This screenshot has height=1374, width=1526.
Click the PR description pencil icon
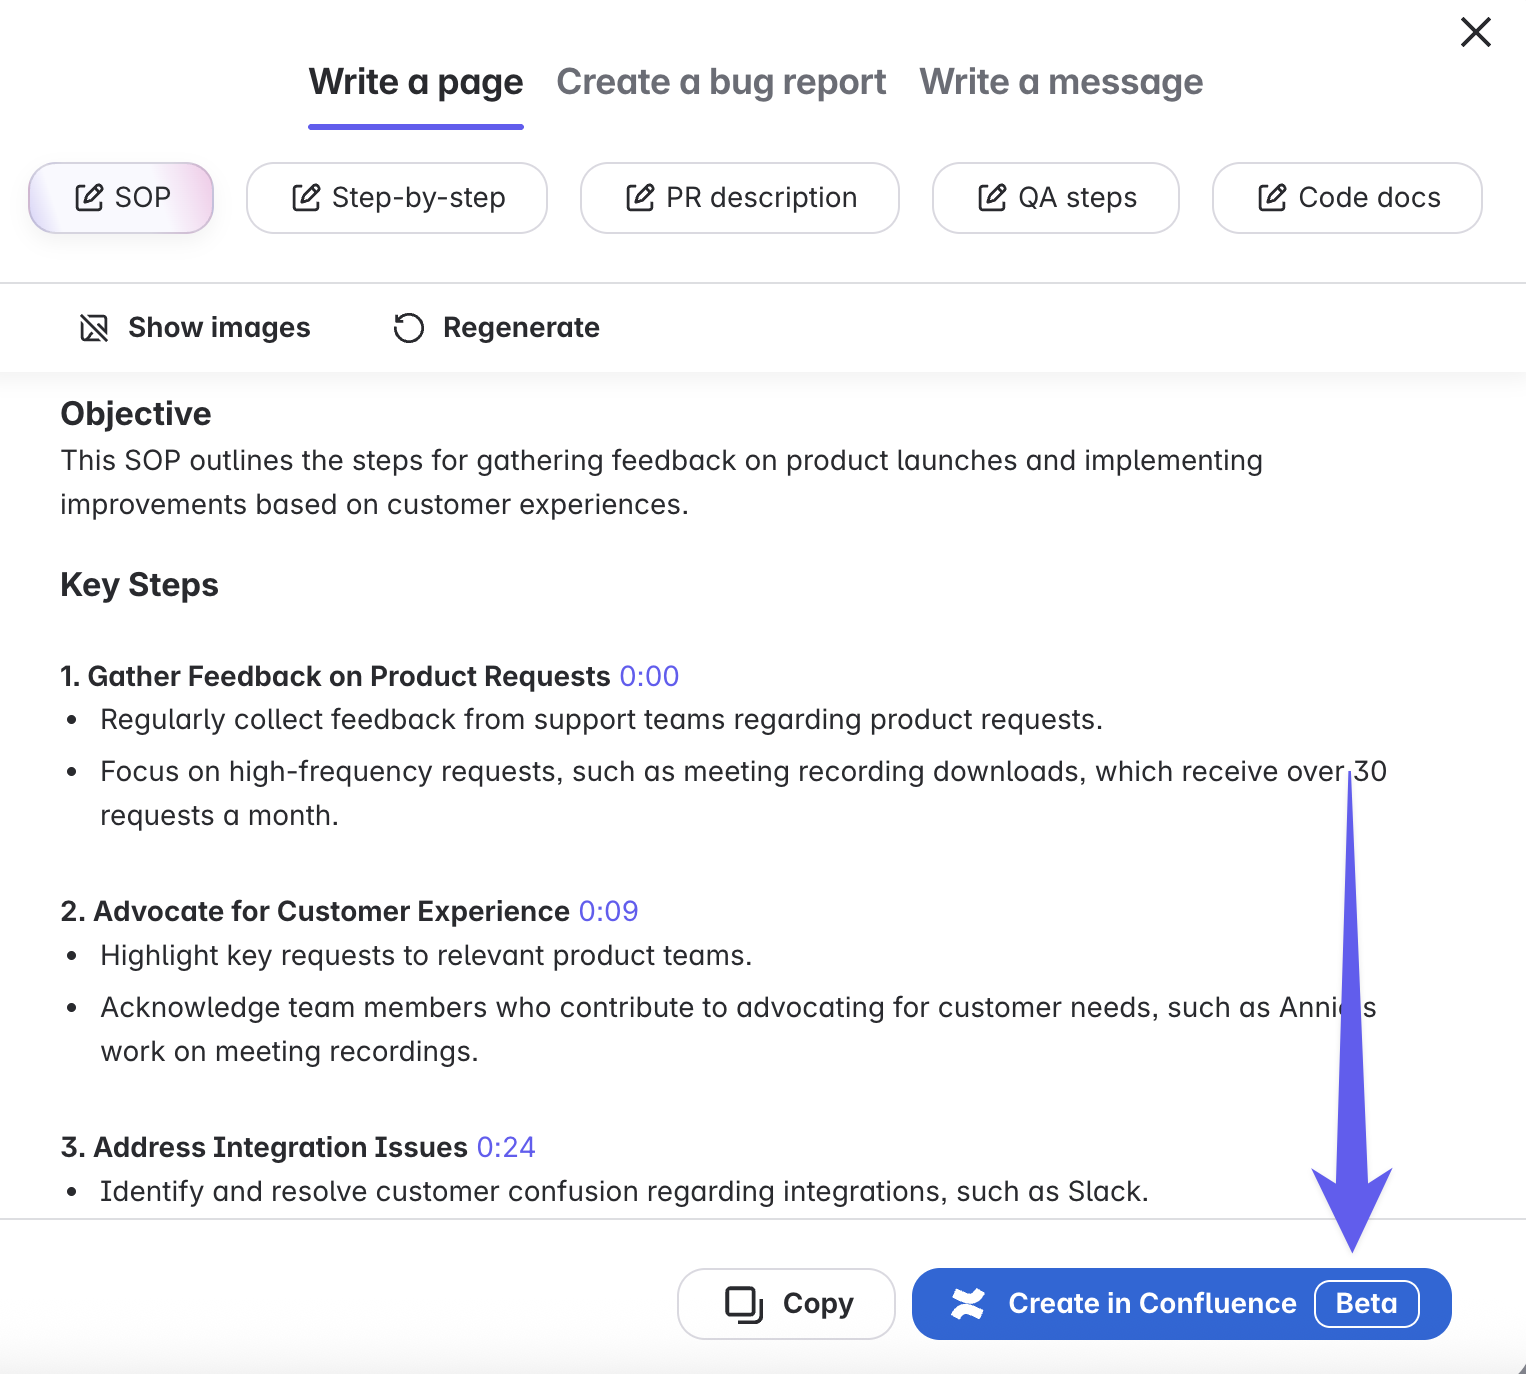639,198
